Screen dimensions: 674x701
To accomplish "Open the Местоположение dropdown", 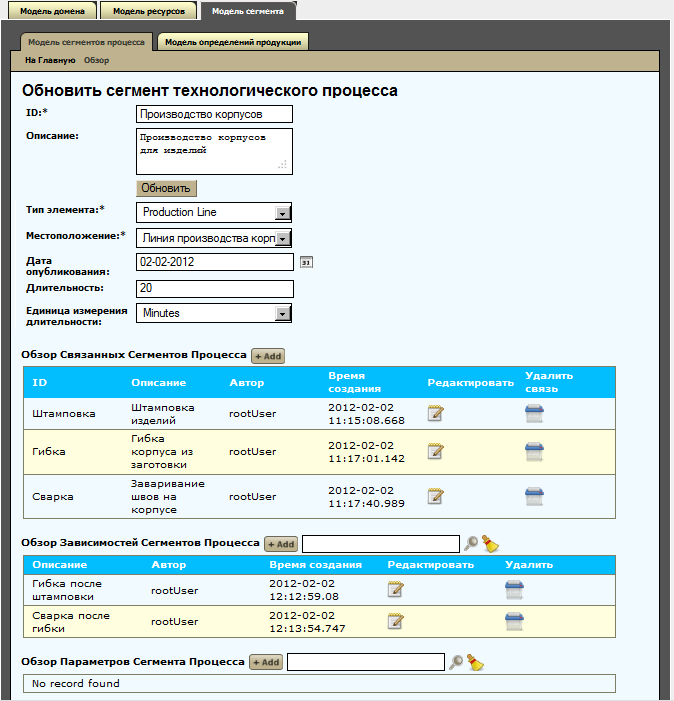I will pos(214,238).
